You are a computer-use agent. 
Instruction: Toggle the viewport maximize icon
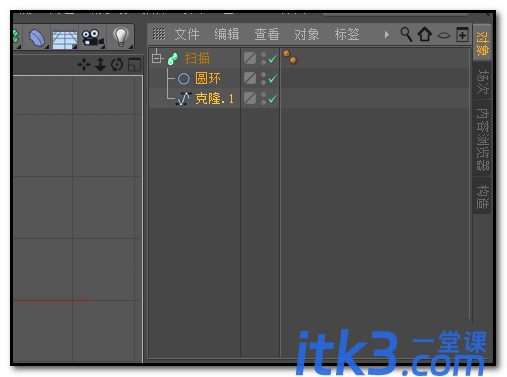(134, 65)
